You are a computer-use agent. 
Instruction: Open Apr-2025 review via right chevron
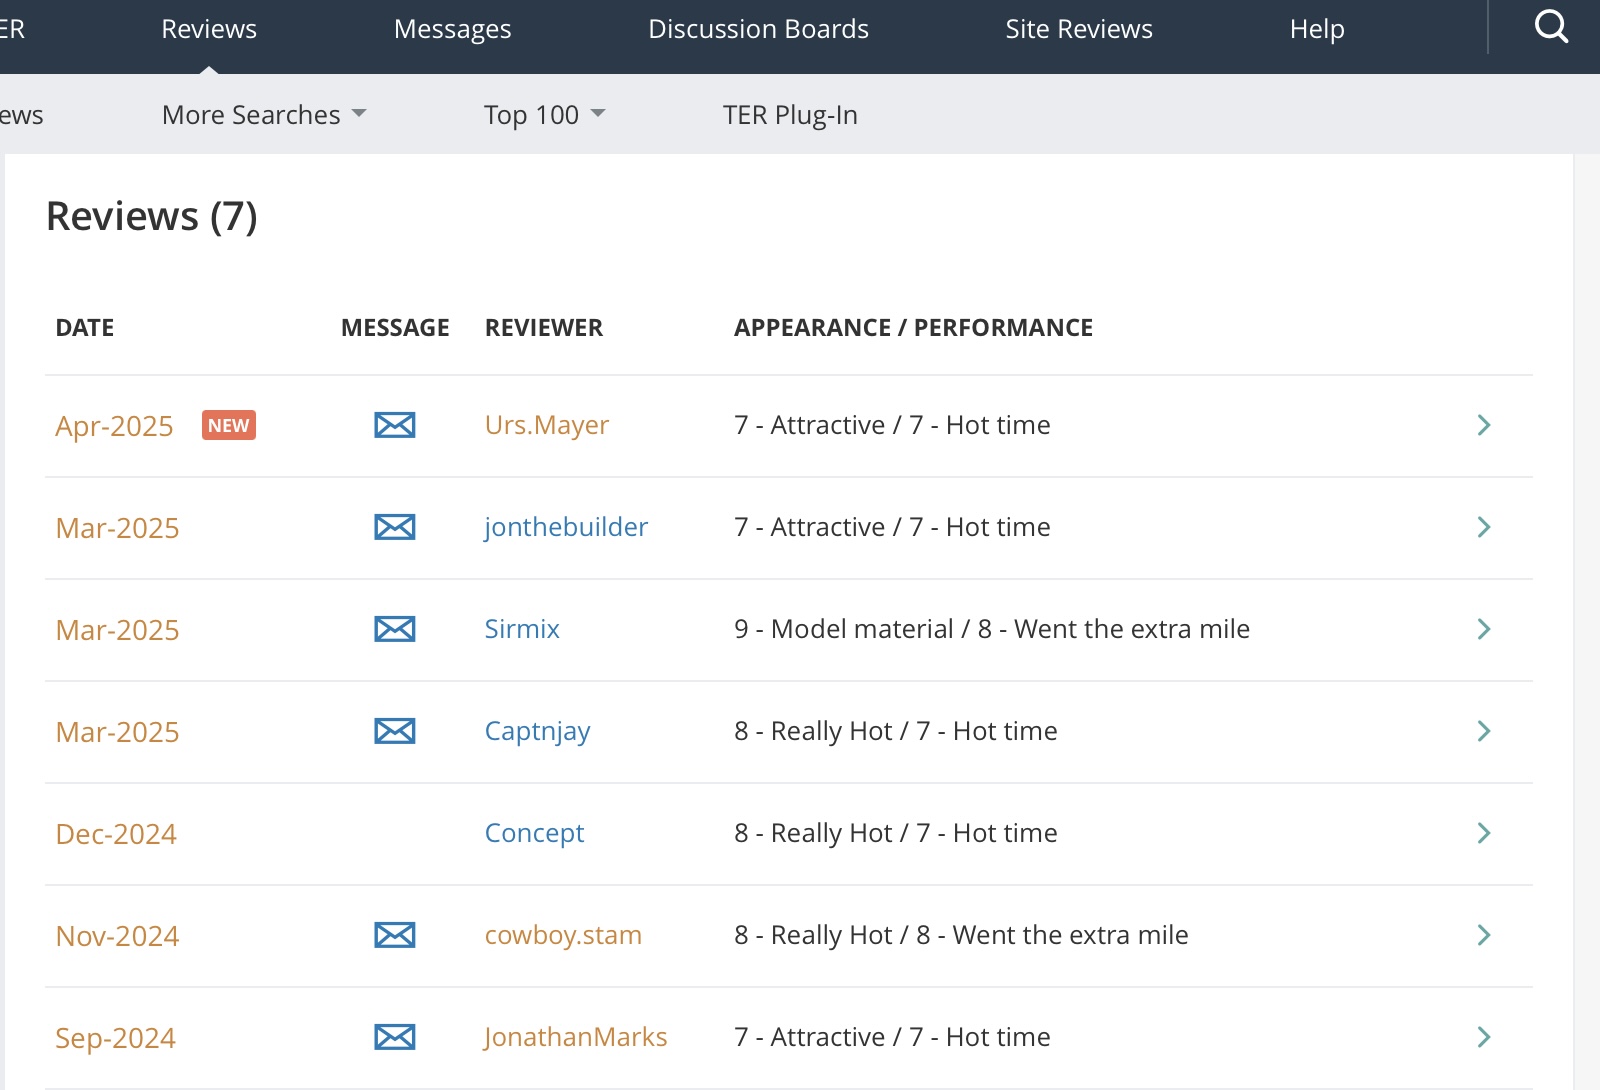tap(1483, 425)
